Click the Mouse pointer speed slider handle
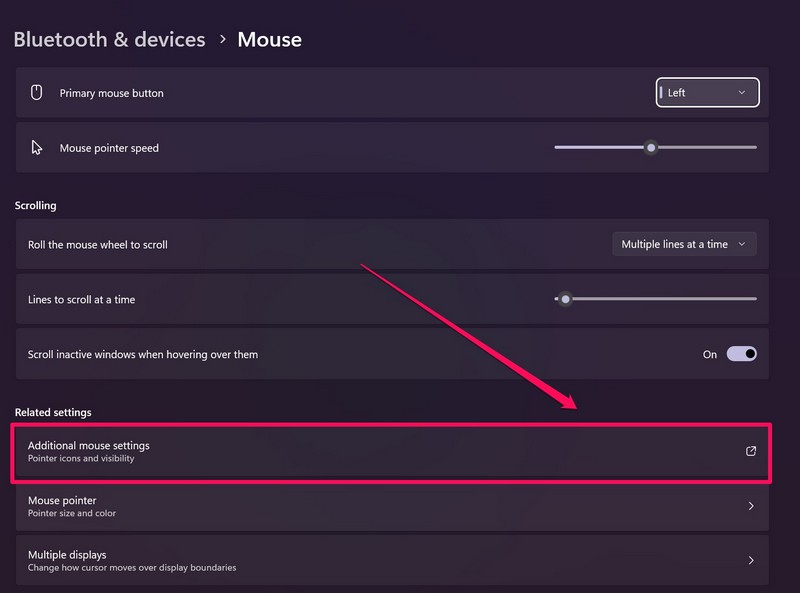This screenshot has width=800, height=593. point(651,147)
